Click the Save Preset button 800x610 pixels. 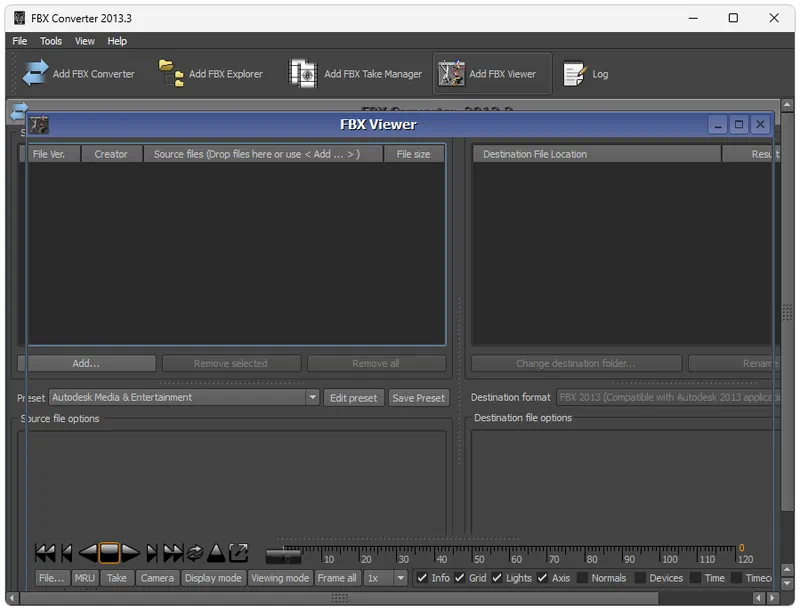(x=418, y=398)
